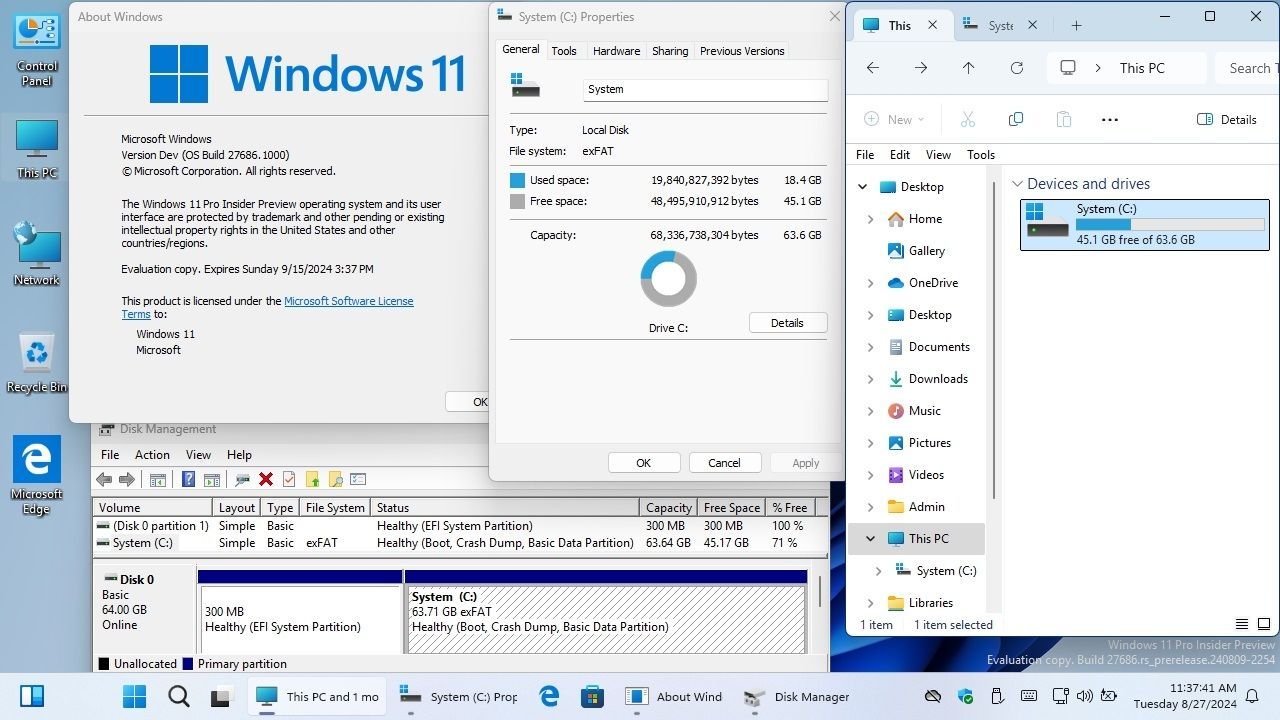Switch Explorer to details list view

(x=1242, y=624)
